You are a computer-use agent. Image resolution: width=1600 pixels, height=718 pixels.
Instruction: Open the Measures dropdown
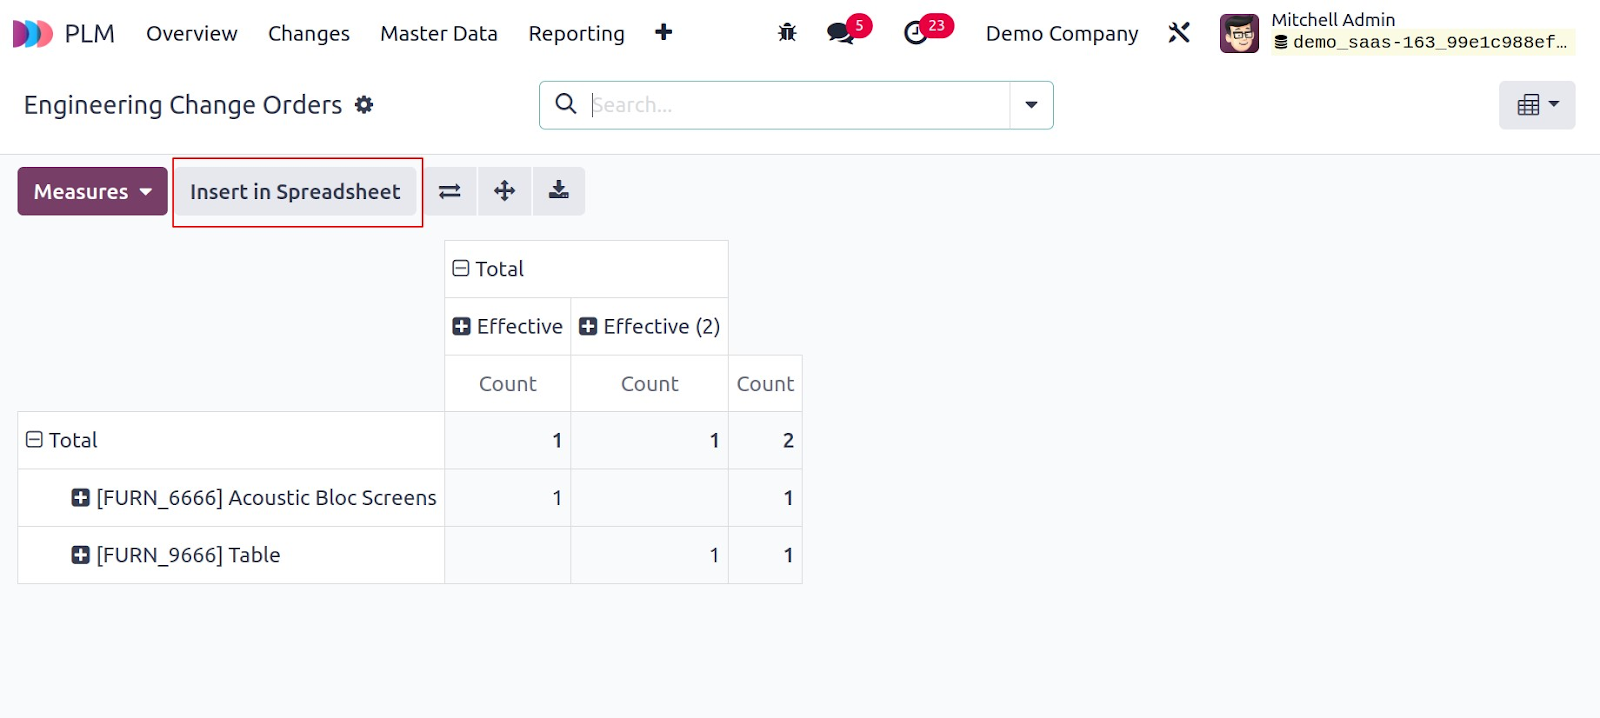click(x=92, y=191)
